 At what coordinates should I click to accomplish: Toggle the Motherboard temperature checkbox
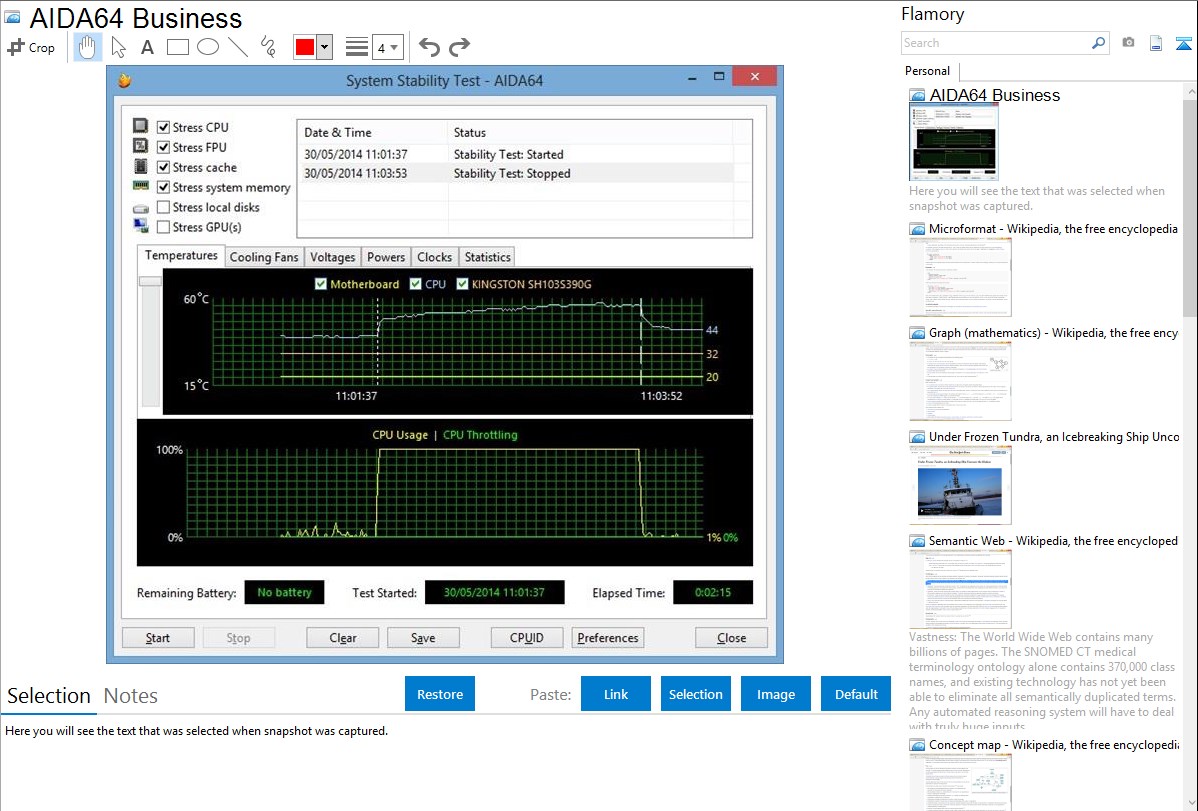pos(321,284)
